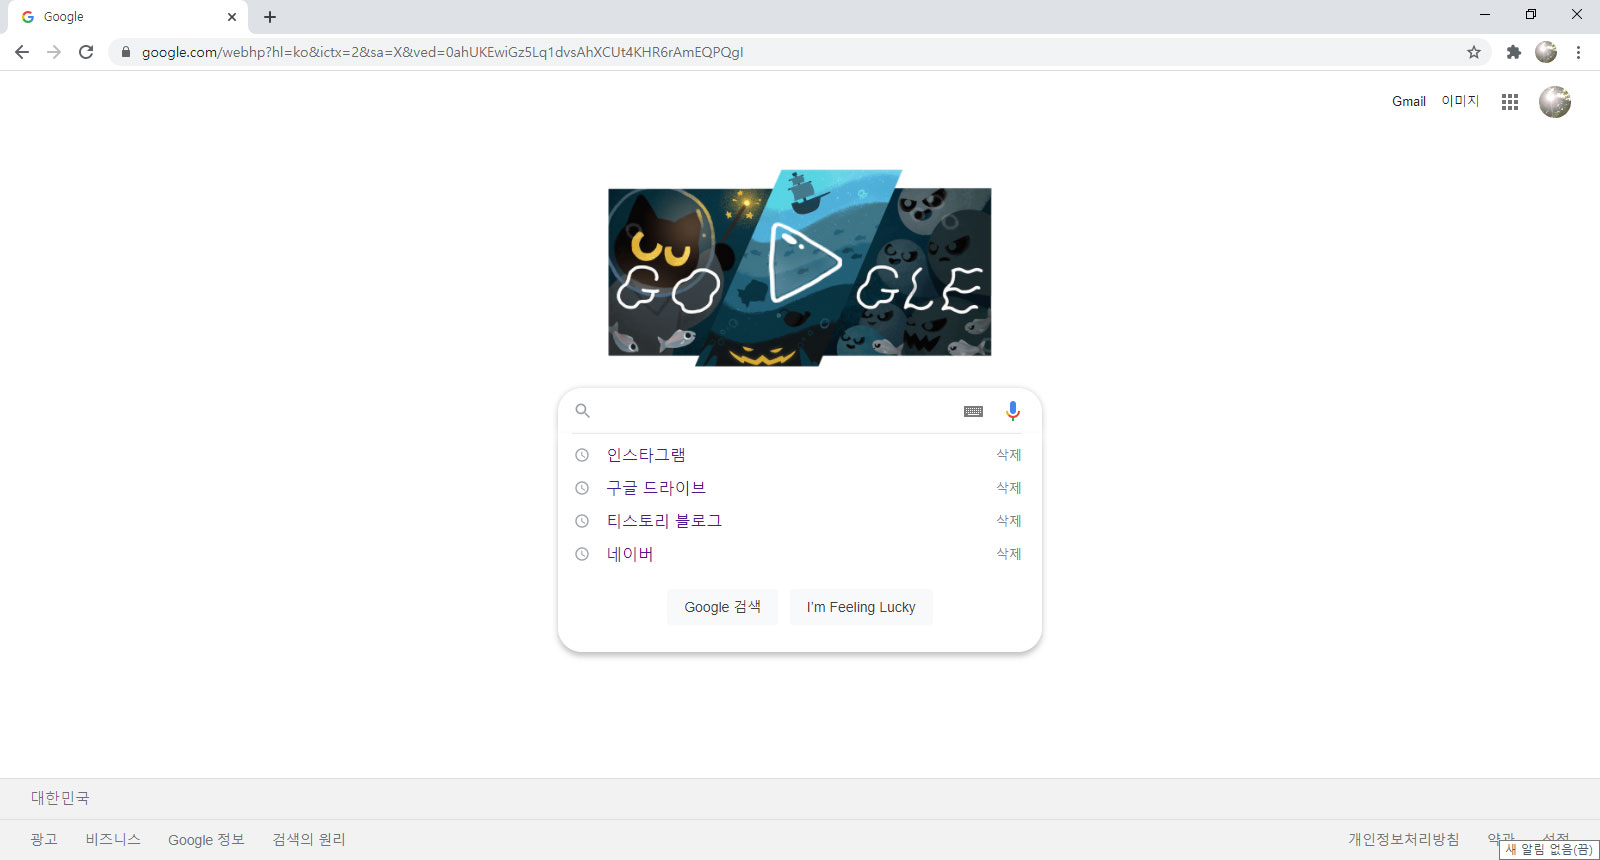Image resolution: width=1600 pixels, height=860 pixels.
Task: Delete the 인스타그램 suggestion with 삭제
Action: [x=1009, y=455]
